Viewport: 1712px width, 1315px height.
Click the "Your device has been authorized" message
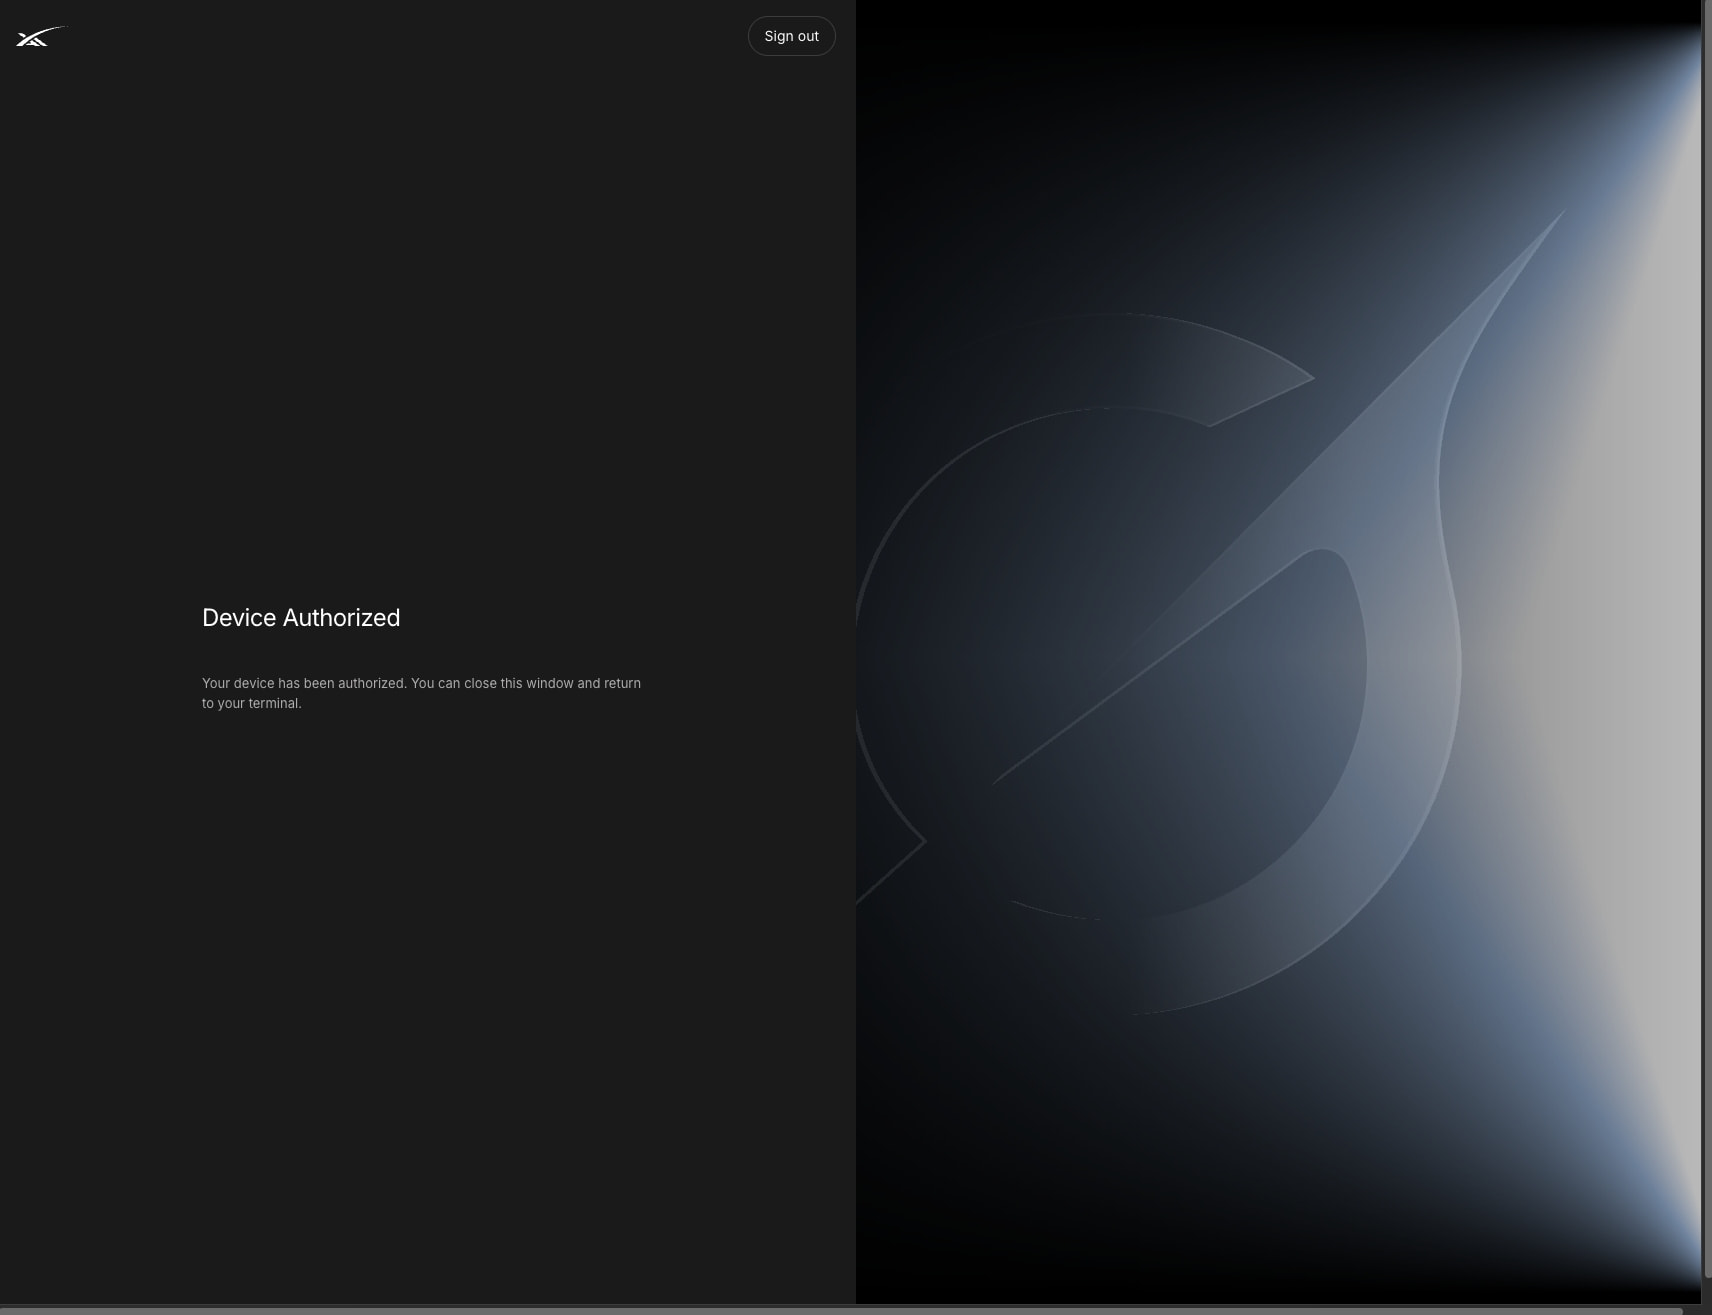click(x=421, y=693)
